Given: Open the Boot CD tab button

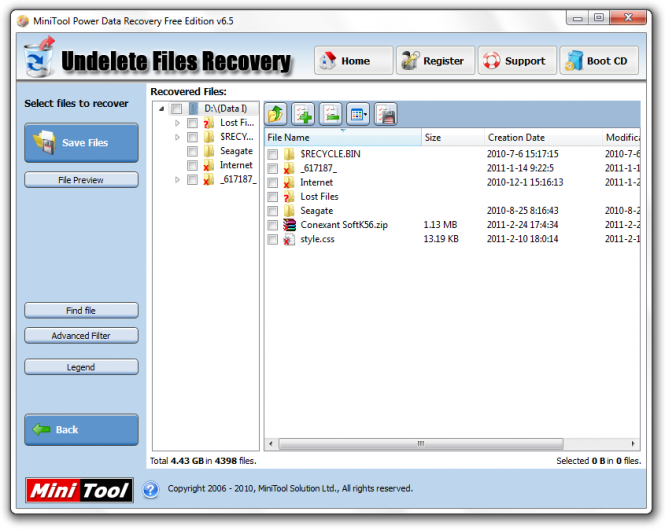Looking at the screenshot, I should [599, 61].
